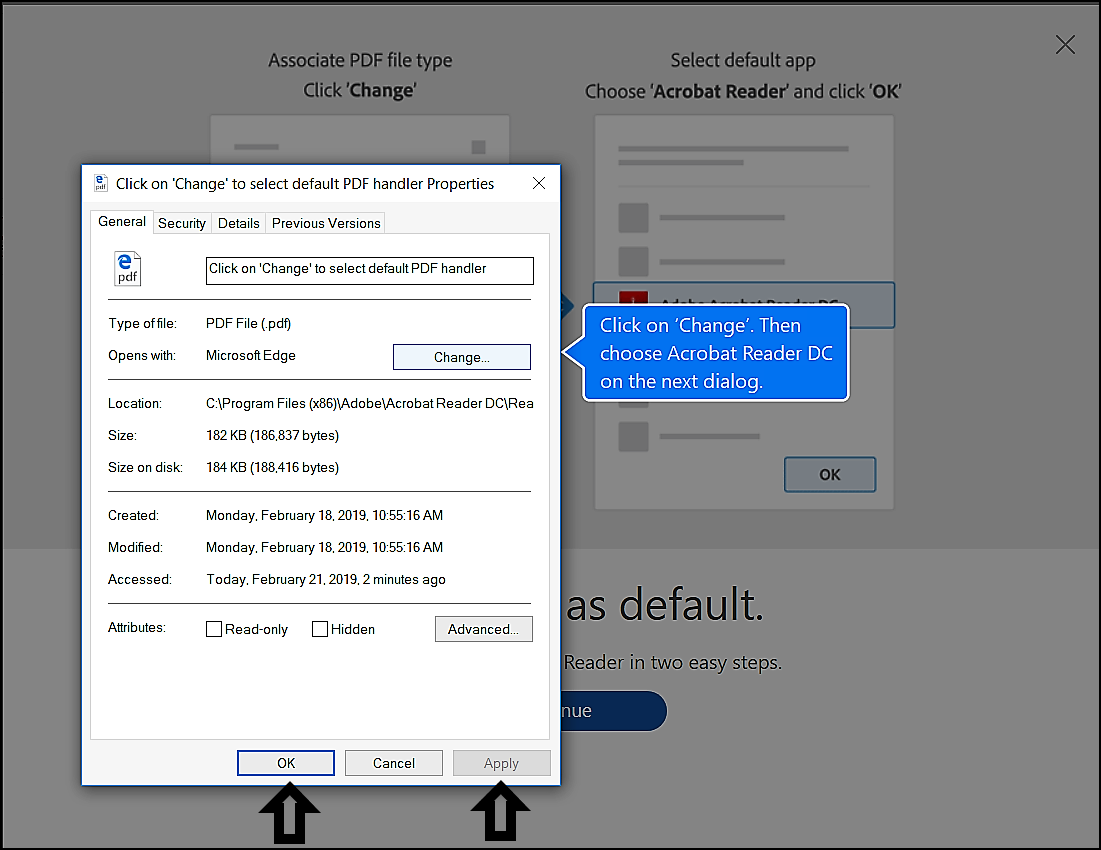The width and height of the screenshot is (1101, 850).
Task: Click the Accessed 'Today, February 21, 2019' value
Action: pos(326,579)
